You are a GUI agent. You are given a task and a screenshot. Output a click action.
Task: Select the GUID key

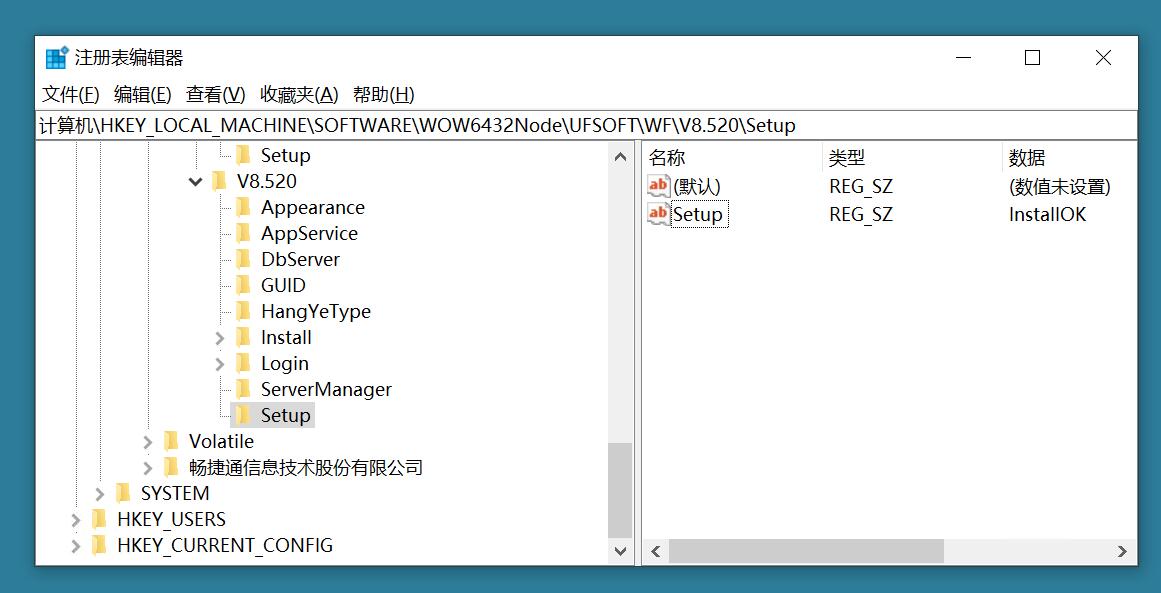click(283, 285)
